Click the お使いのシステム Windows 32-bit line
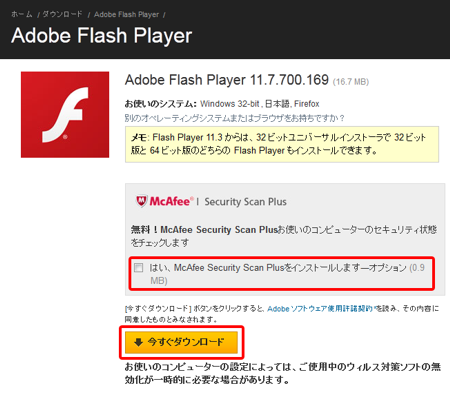 click(x=222, y=104)
